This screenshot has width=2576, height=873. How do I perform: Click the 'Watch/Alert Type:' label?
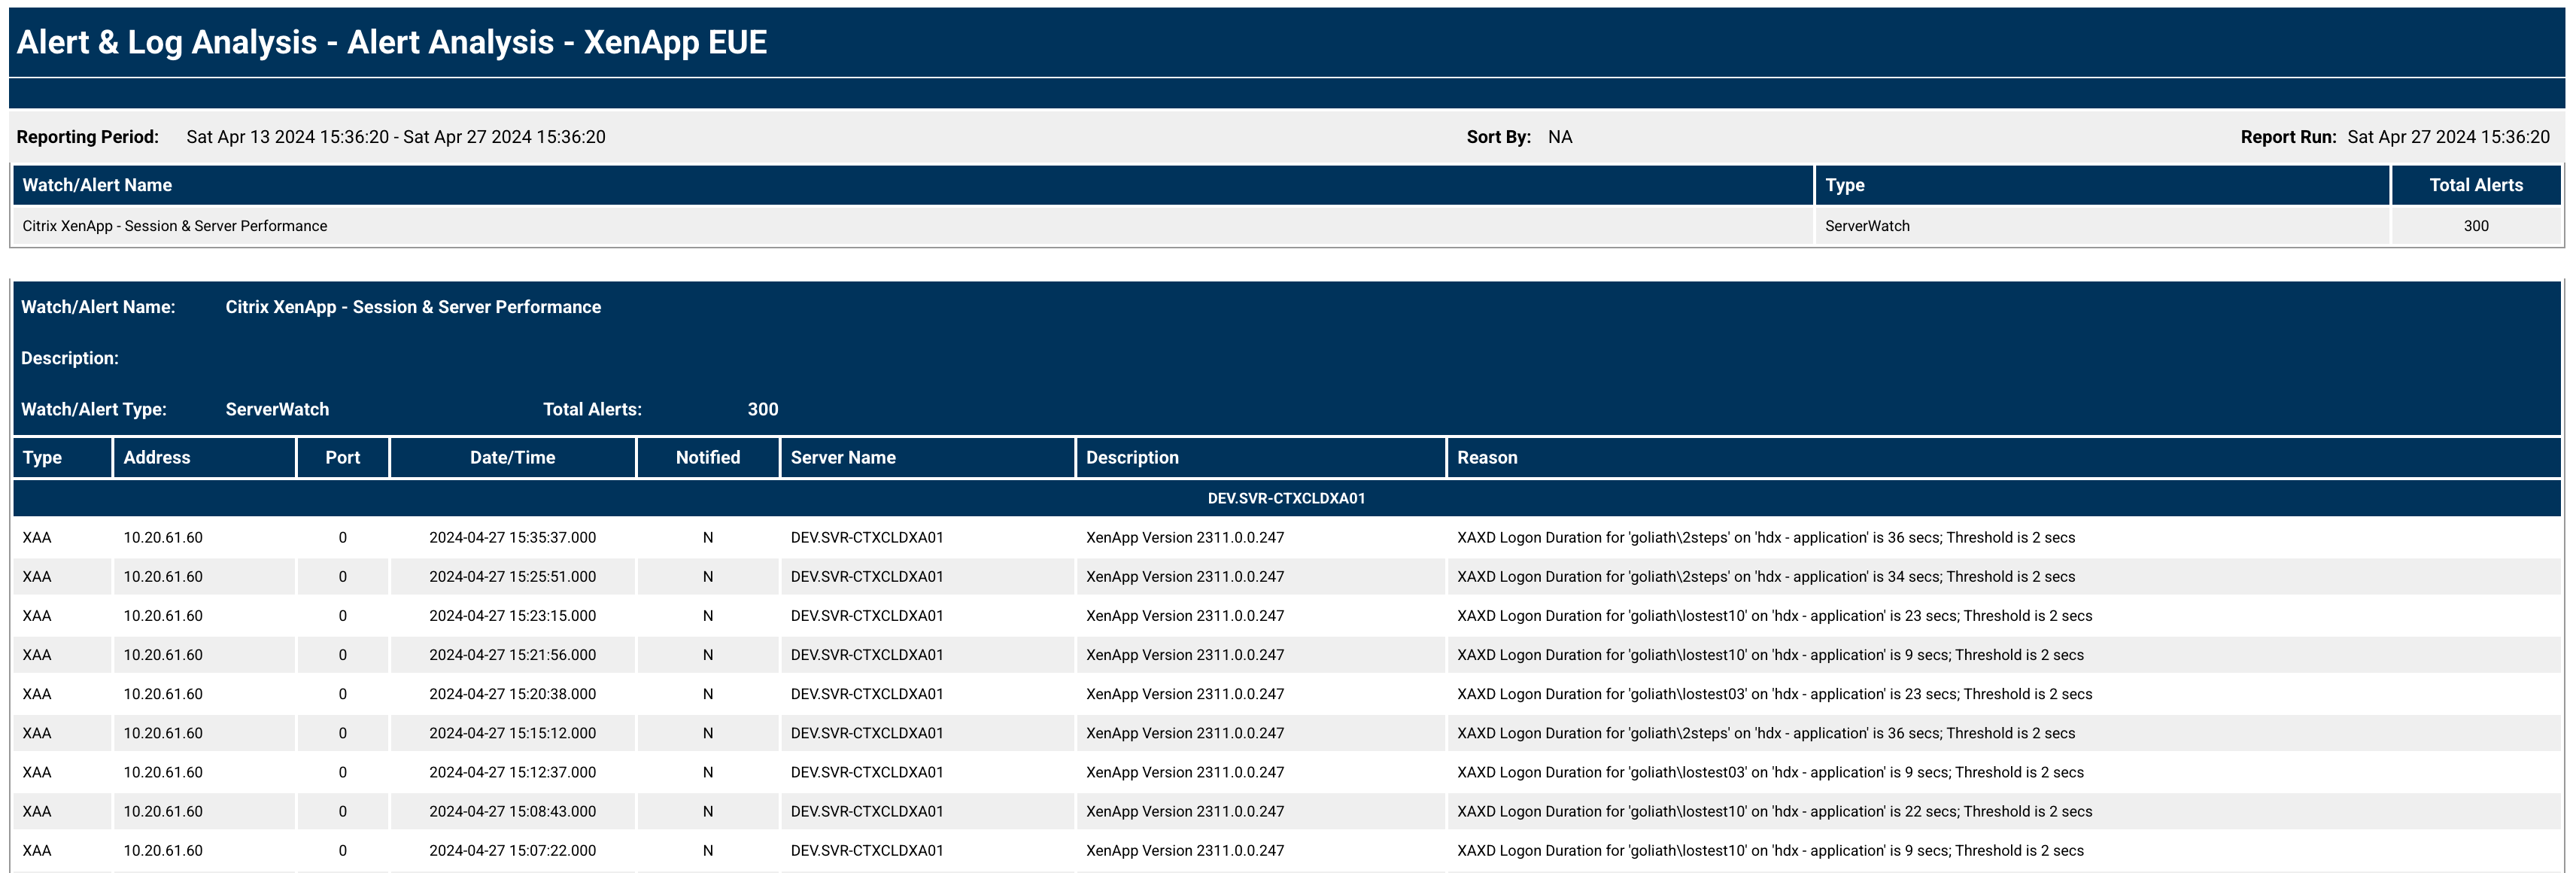coord(94,409)
